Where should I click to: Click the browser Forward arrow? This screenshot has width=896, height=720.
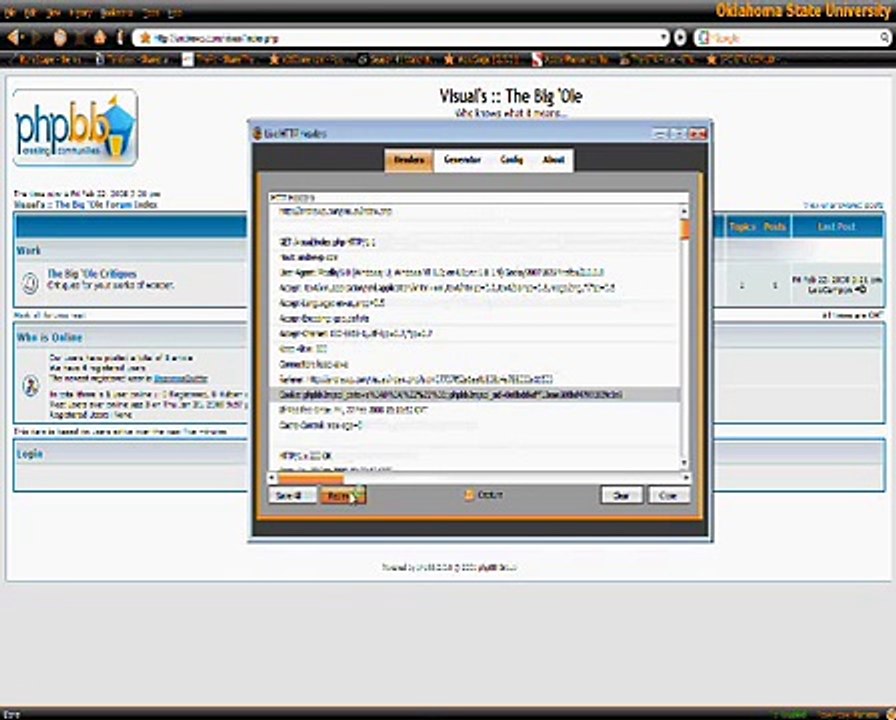35,38
